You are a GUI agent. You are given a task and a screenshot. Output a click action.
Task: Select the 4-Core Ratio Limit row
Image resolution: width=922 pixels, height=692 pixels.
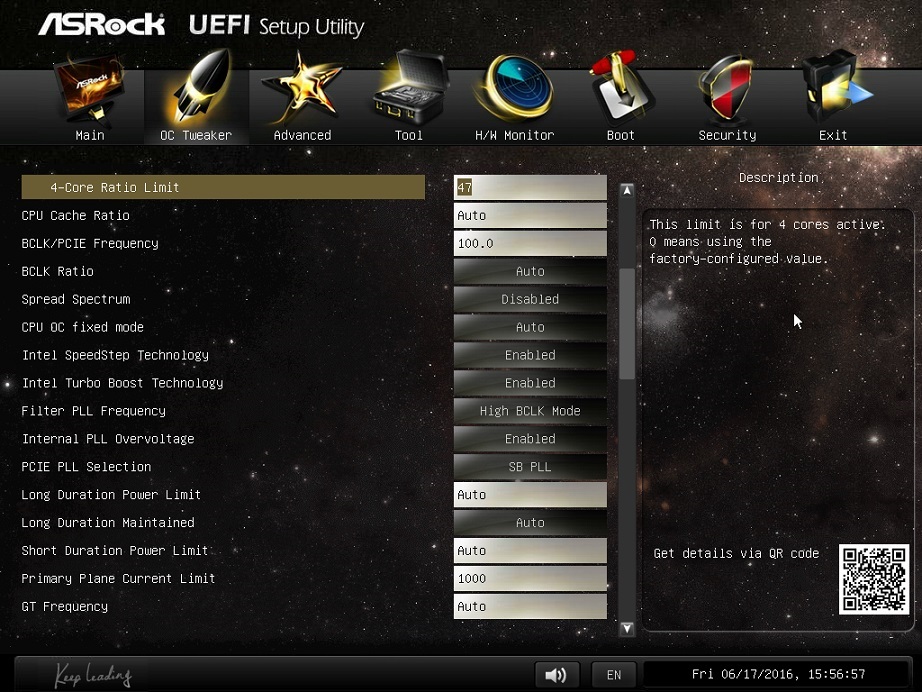click(223, 188)
